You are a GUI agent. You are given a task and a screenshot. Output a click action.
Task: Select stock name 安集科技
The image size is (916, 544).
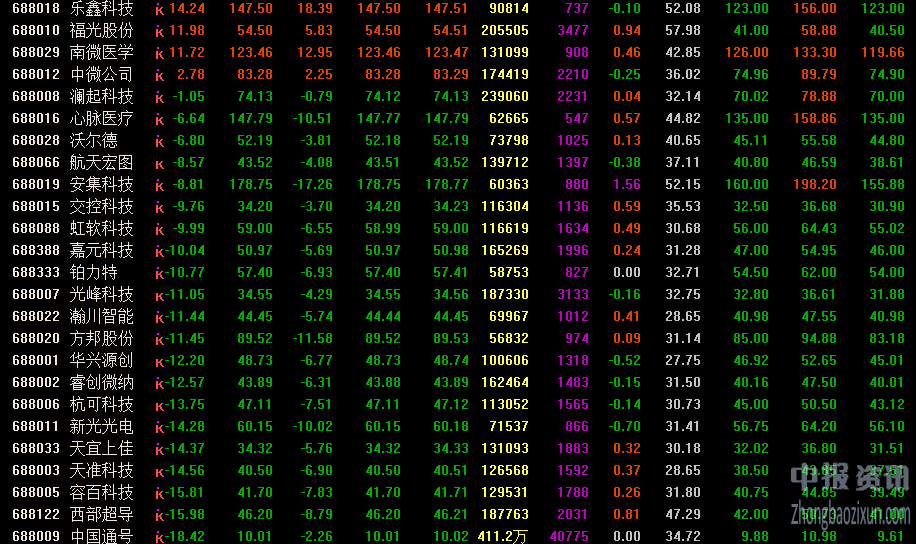pos(102,185)
